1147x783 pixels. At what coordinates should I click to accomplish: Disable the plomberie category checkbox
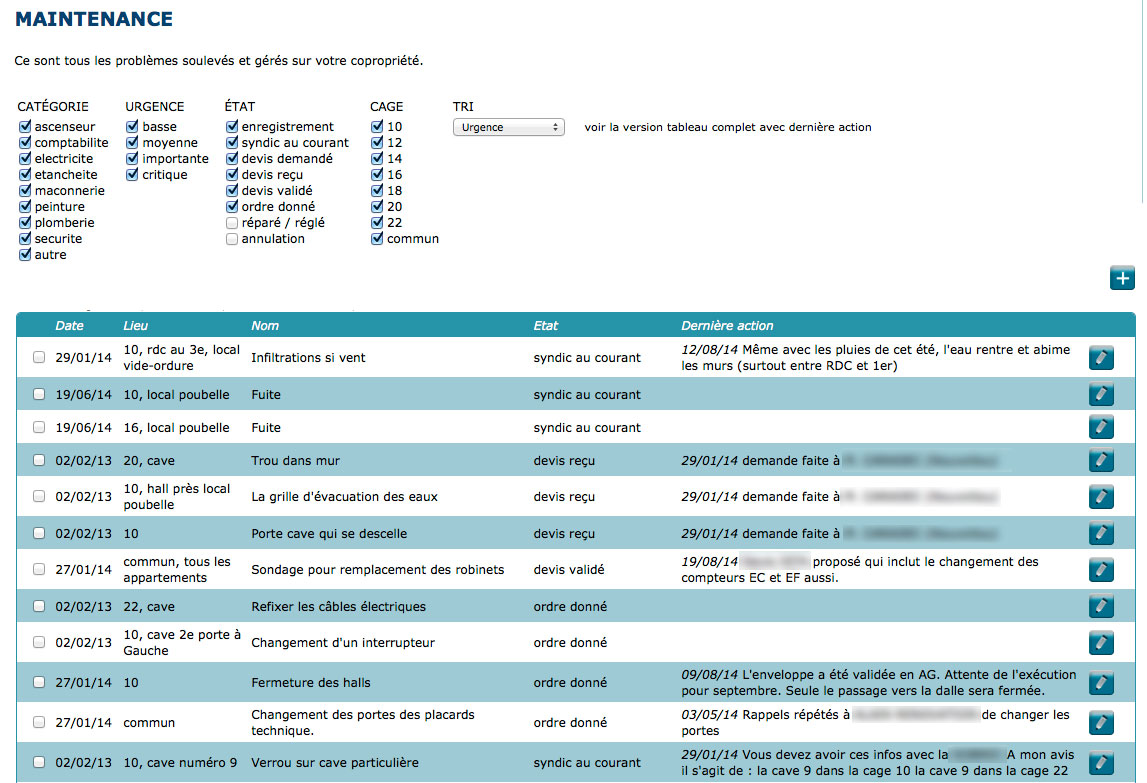[25, 222]
